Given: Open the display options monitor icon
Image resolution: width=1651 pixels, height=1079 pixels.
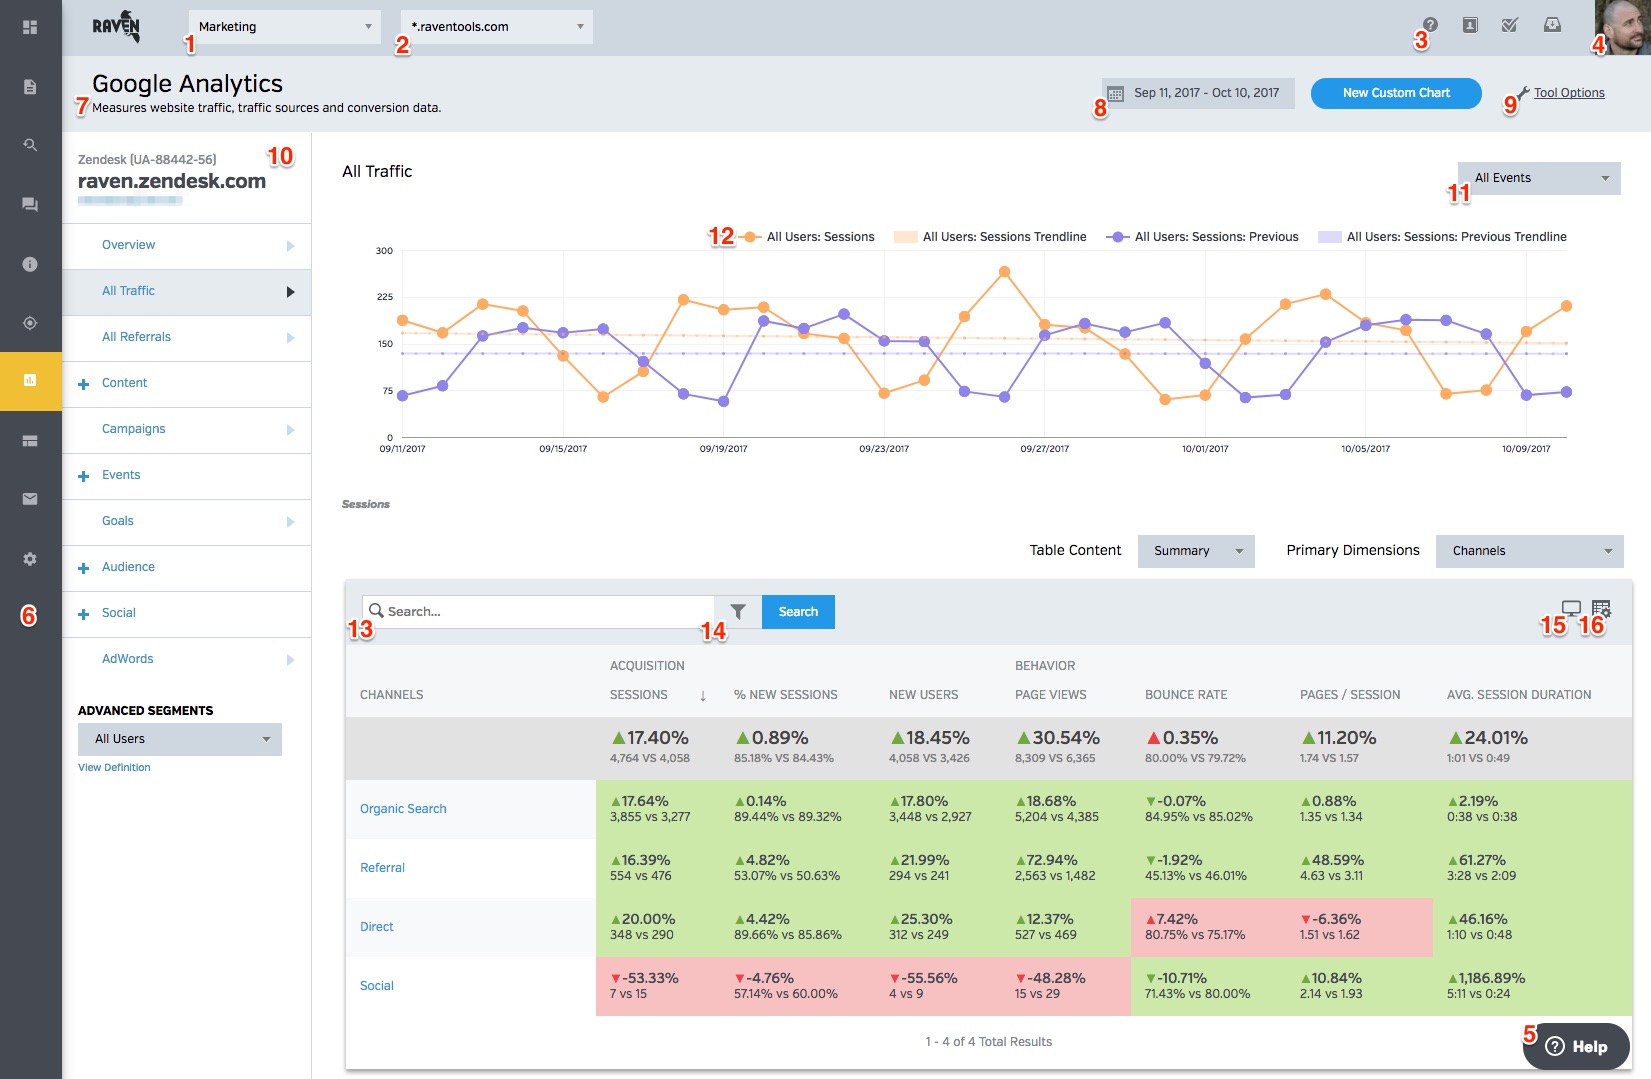Looking at the screenshot, I should (1571, 608).
